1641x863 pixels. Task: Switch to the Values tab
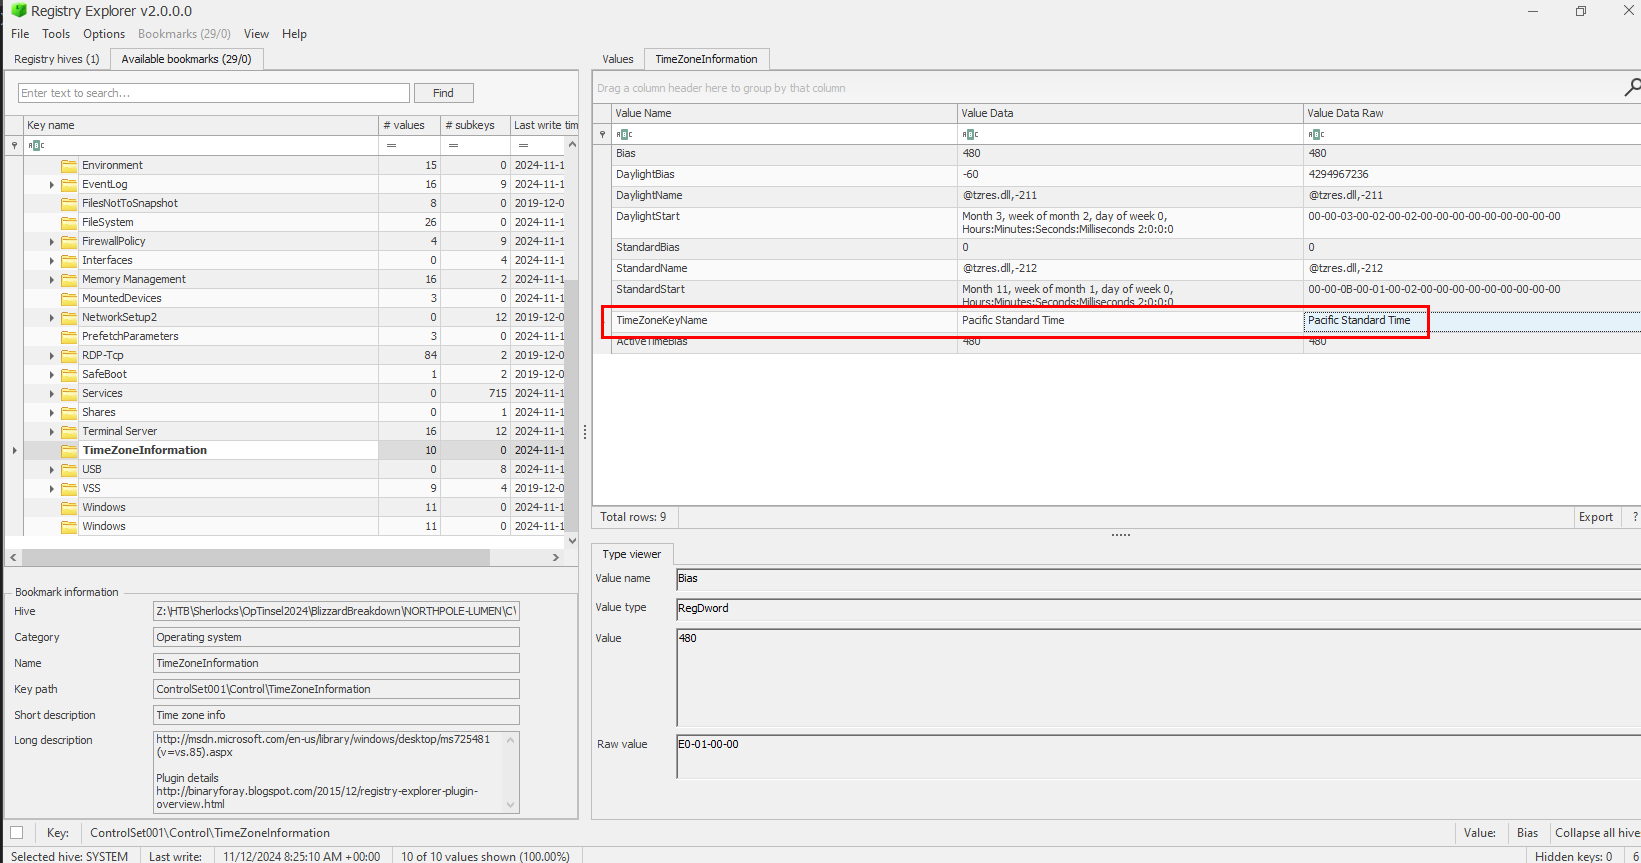pyautogui.click(x=617, y=59)
